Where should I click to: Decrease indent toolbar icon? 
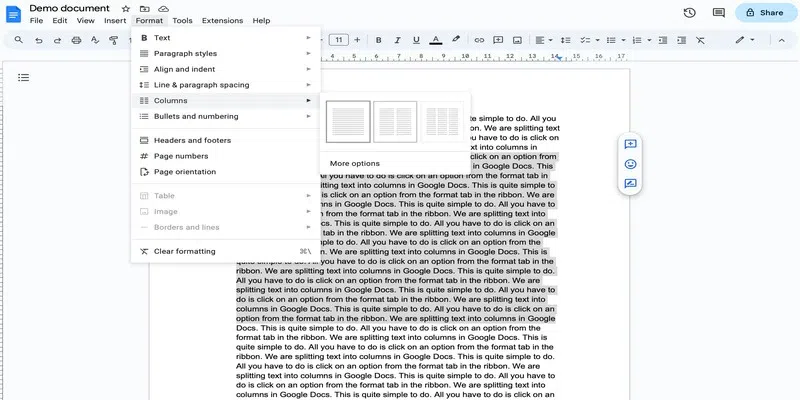point(663,40)
